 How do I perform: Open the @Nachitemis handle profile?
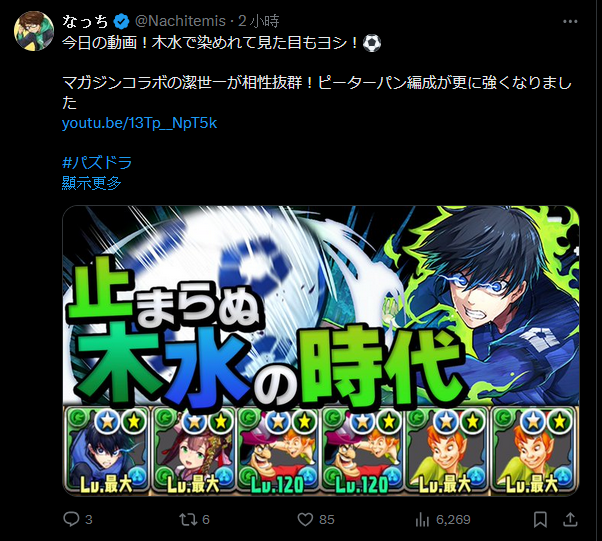pos(180,21)
